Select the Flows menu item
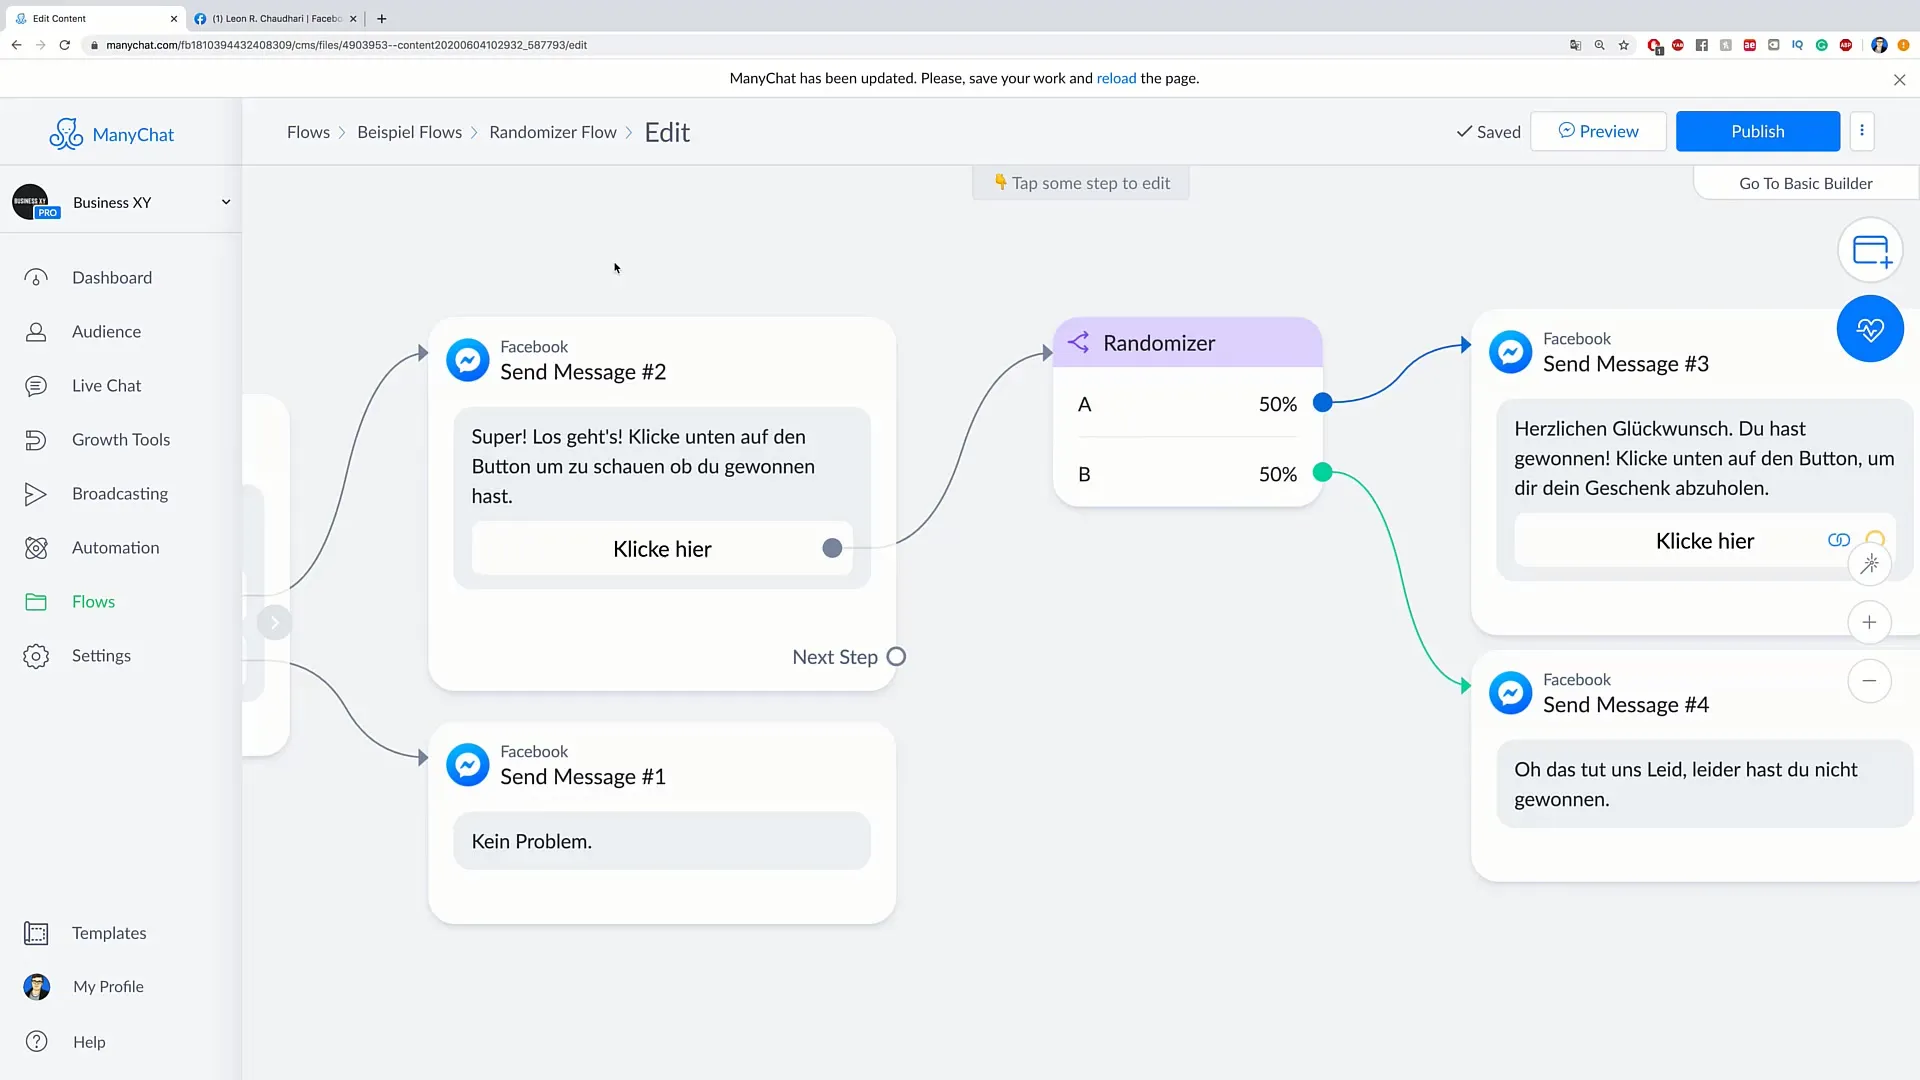The image size is (1920, 1080). click(x=92, y=600)
